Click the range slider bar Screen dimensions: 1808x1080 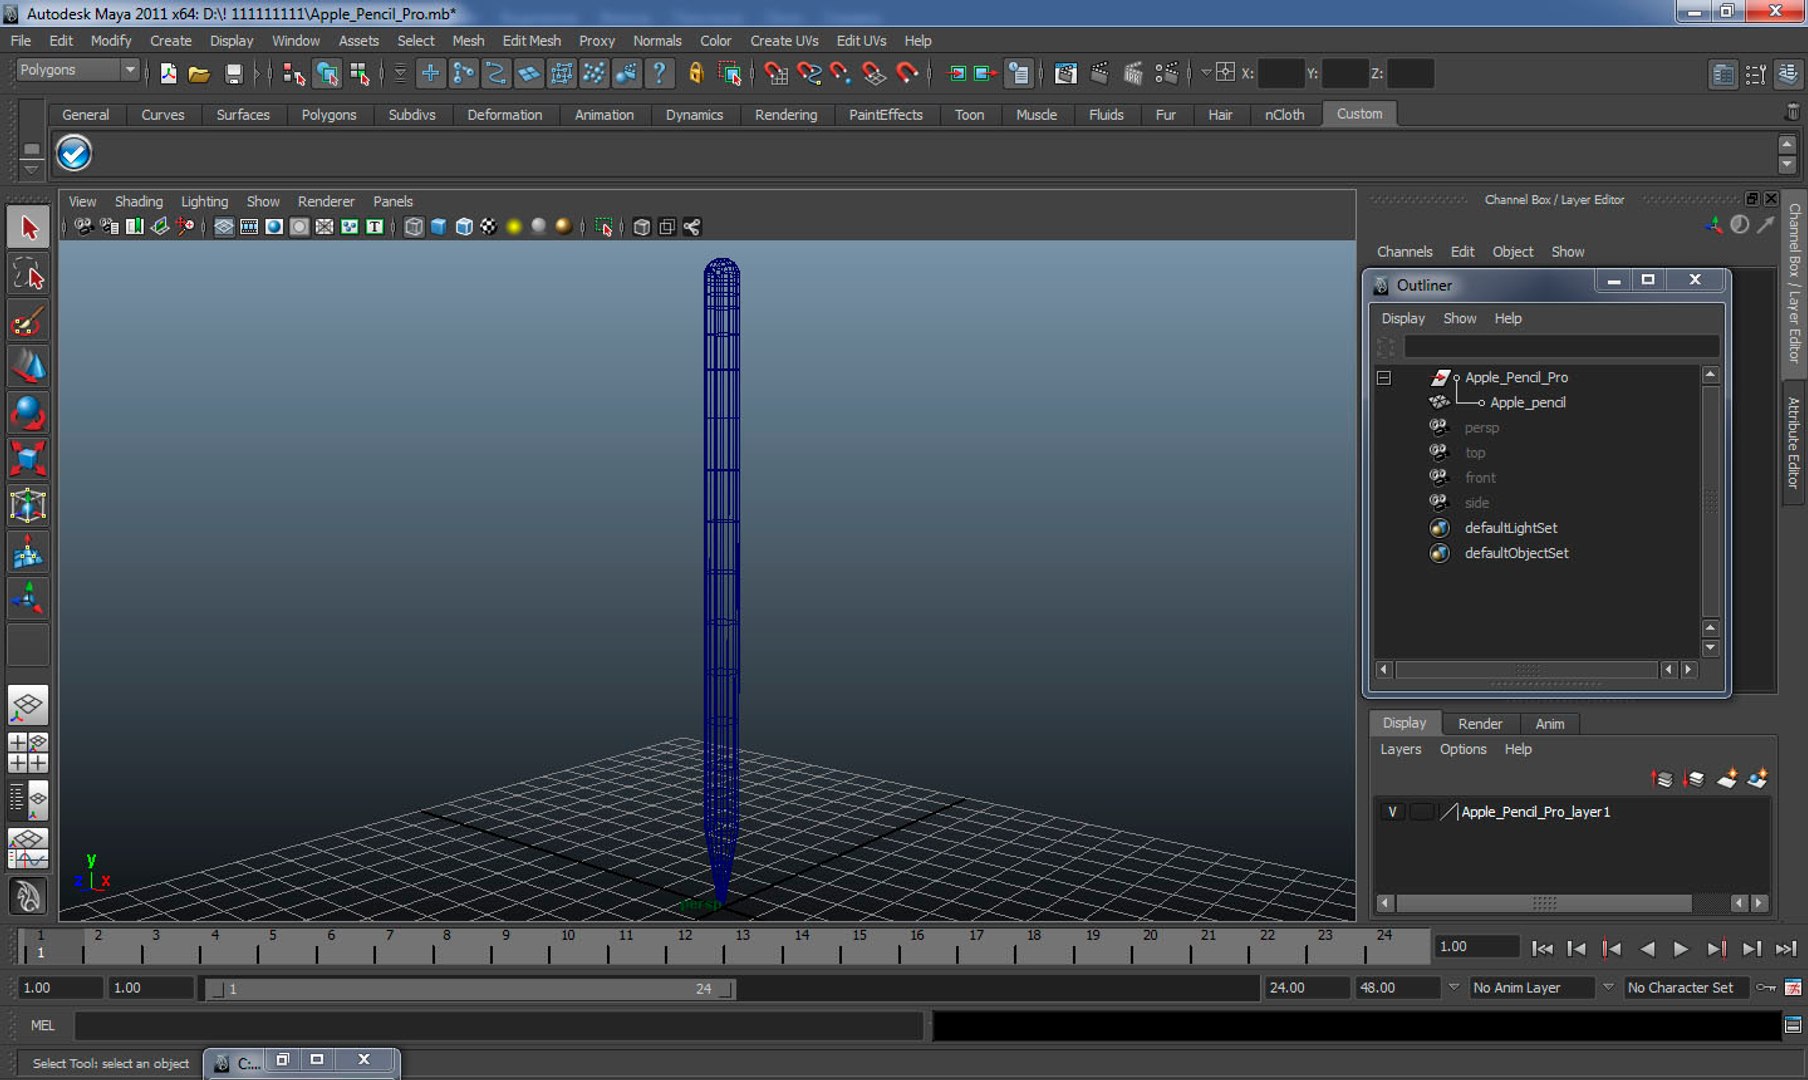(470, 989)
